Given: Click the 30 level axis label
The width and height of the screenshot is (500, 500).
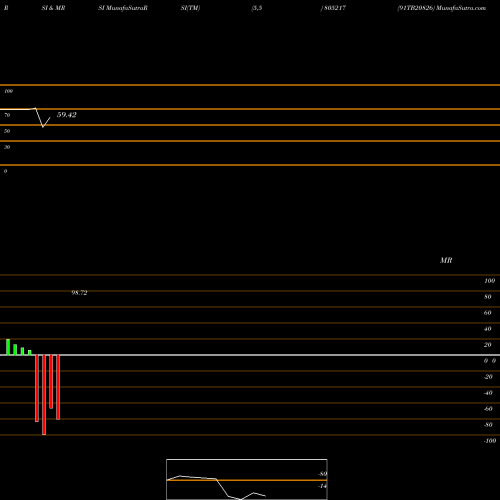Looking at the screenshot, I should 7,147.
